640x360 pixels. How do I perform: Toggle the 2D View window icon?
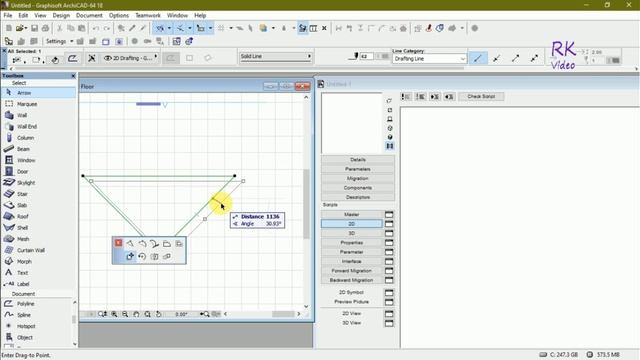(389, 313)
